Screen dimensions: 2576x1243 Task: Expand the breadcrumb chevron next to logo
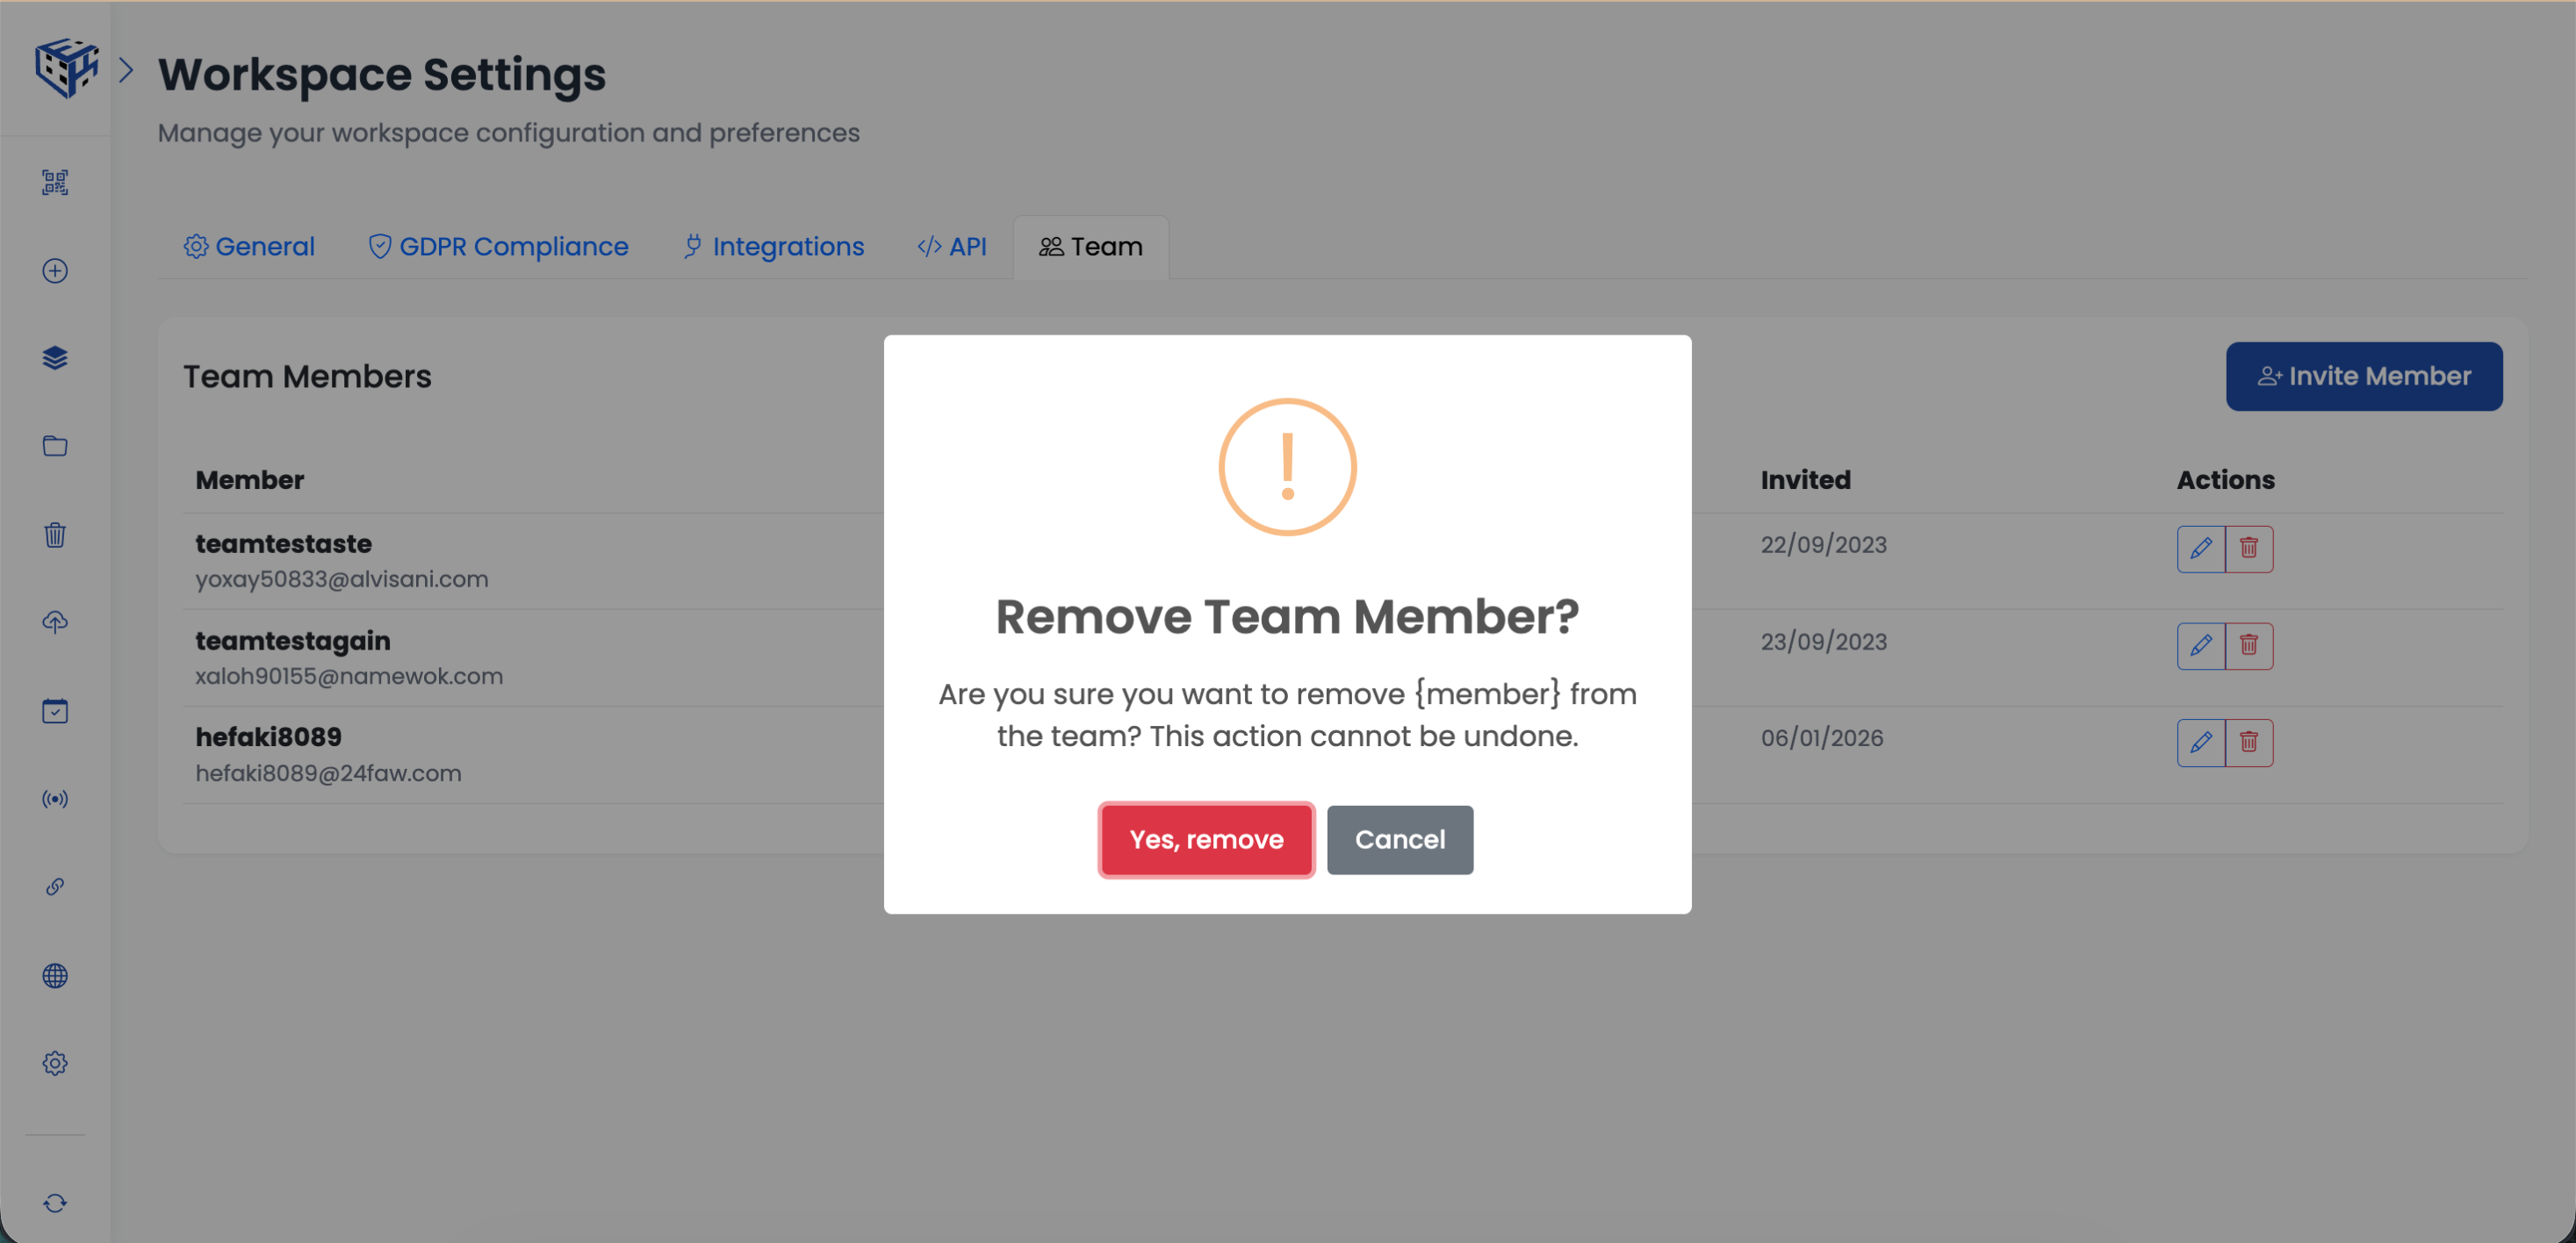pos(126,70)
